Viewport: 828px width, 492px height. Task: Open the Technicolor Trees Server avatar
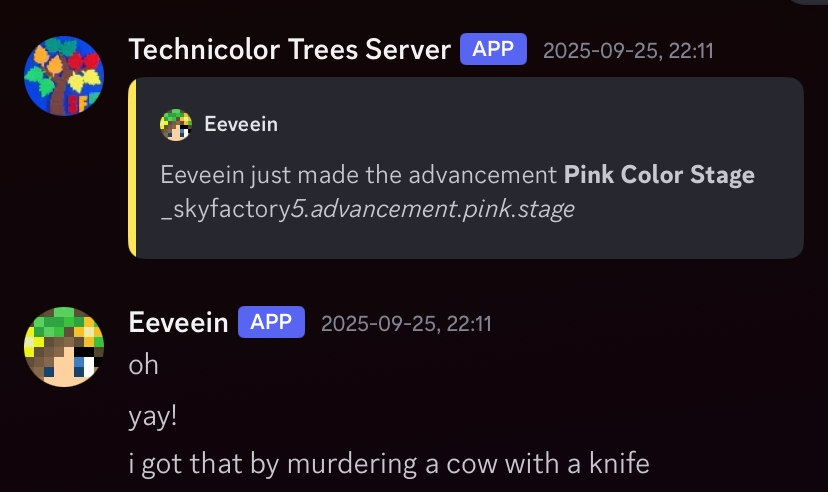pos(64,75)
